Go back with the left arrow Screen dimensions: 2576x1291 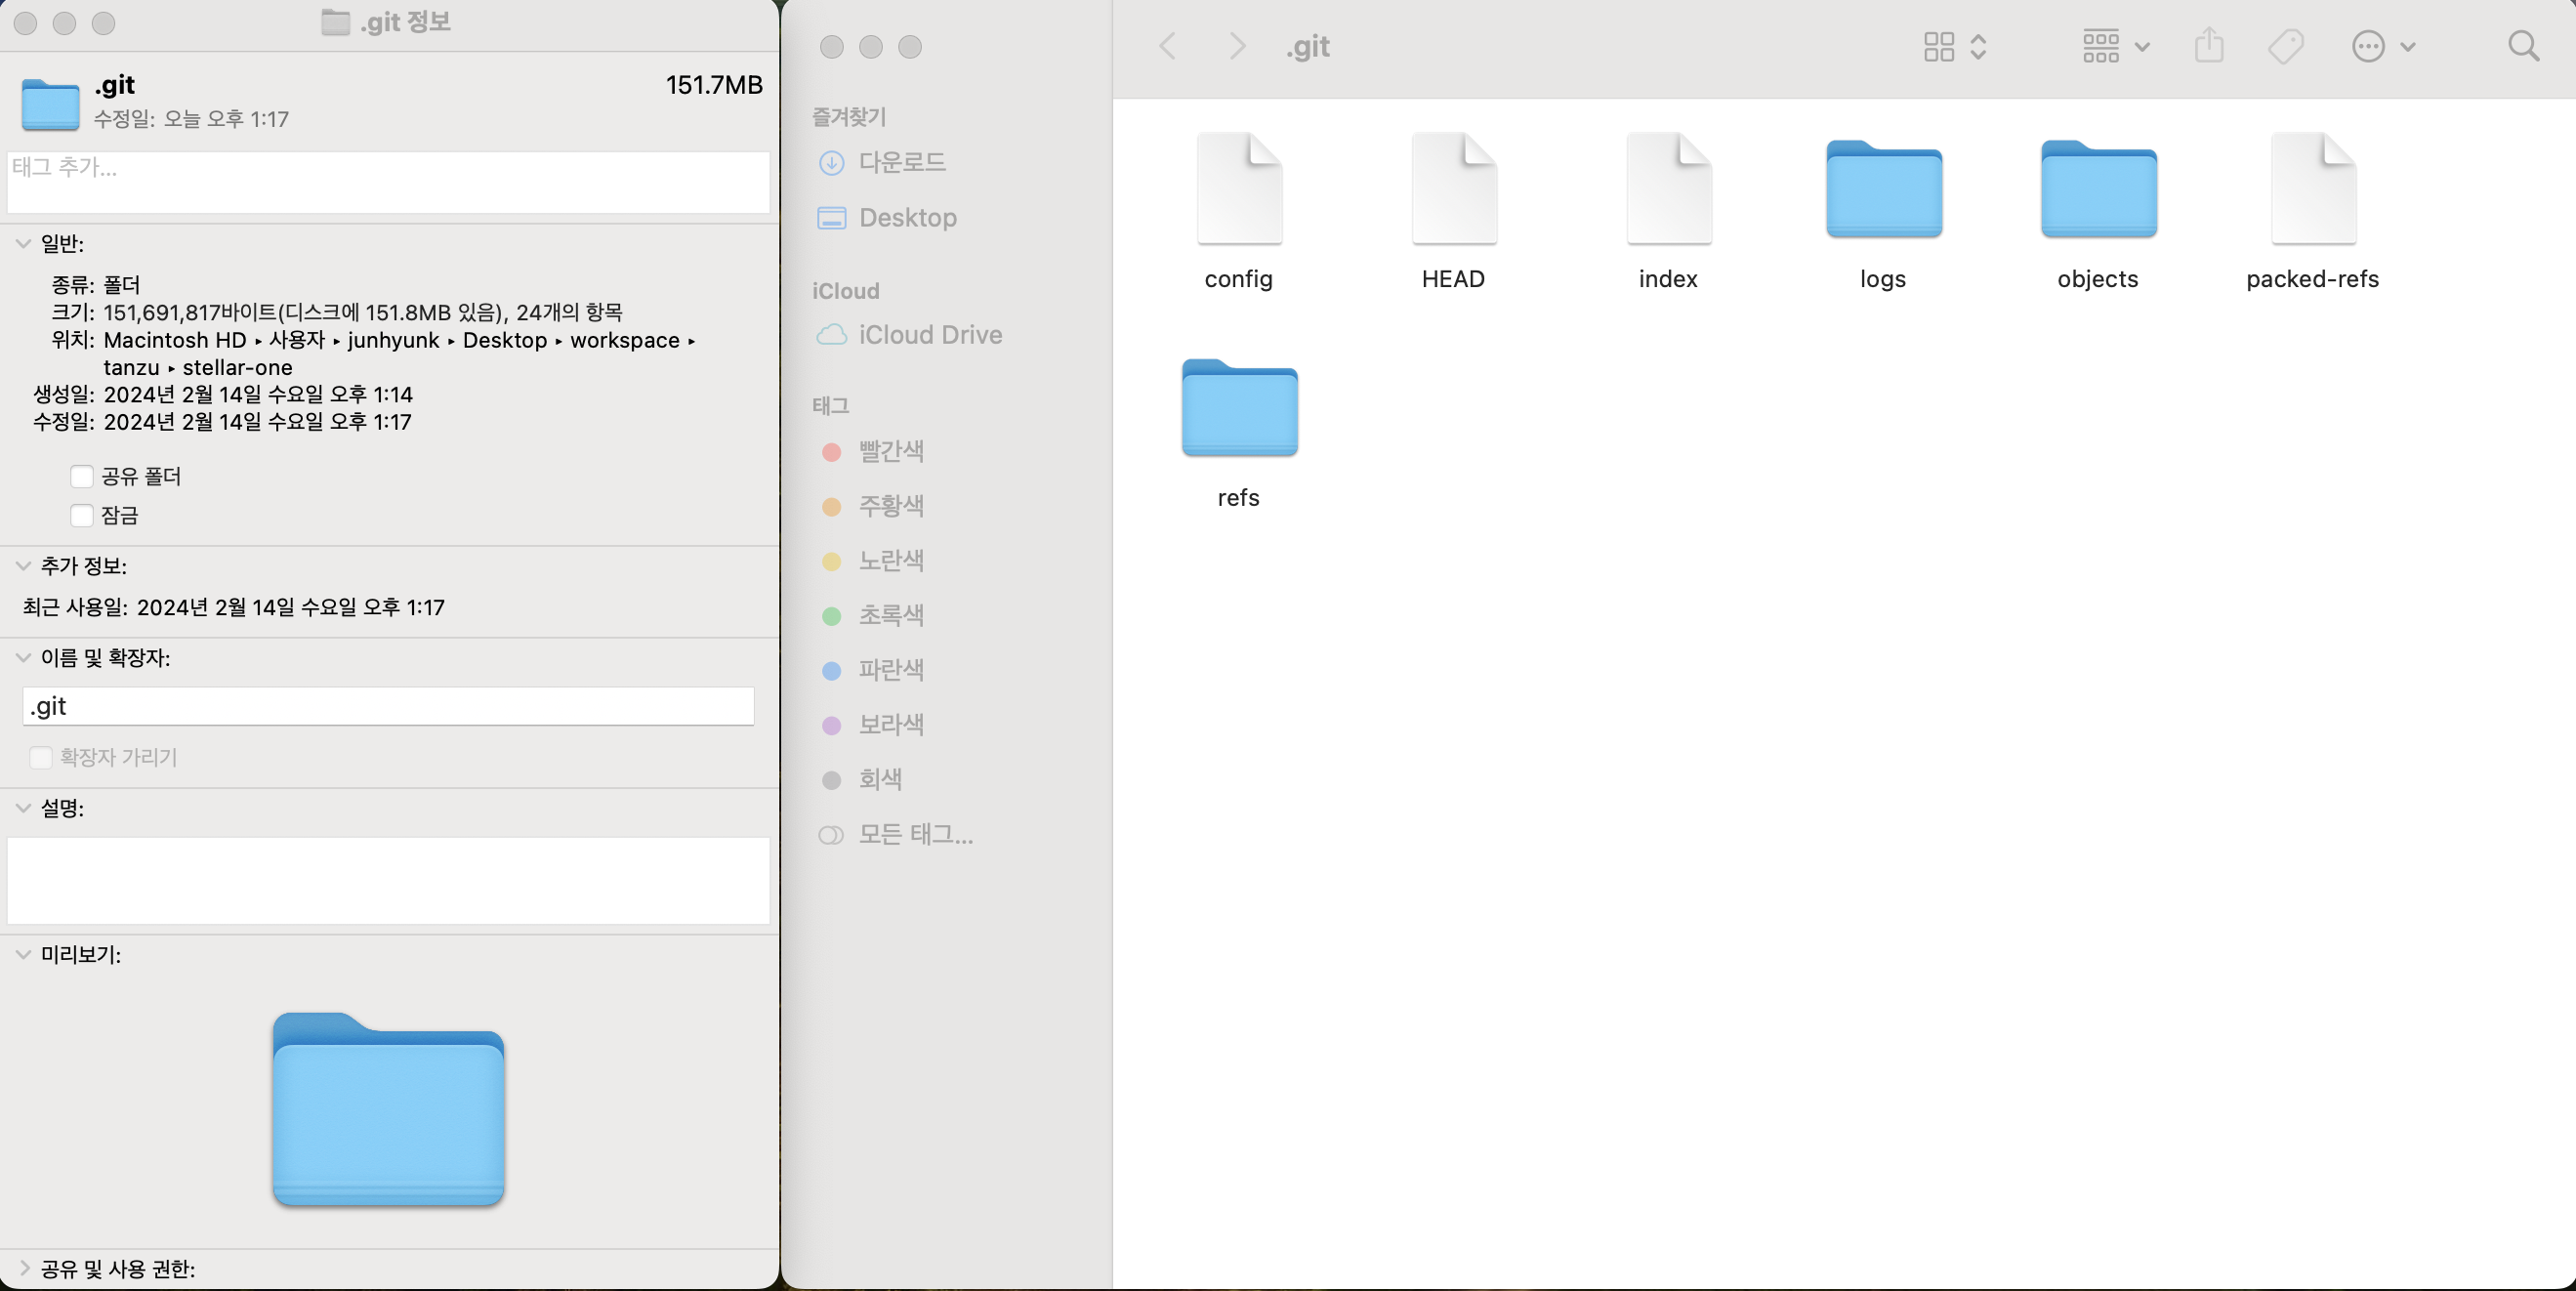tap(1167, 46)
